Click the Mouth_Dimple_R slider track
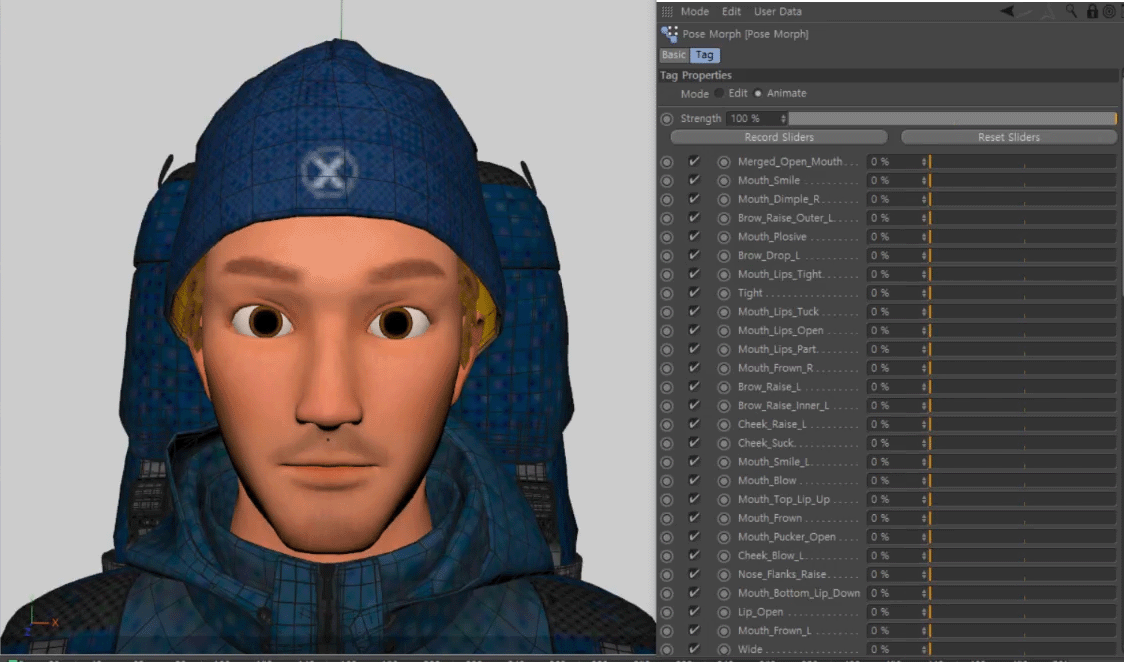1124x662 pixels. [x=1022, y=199]
